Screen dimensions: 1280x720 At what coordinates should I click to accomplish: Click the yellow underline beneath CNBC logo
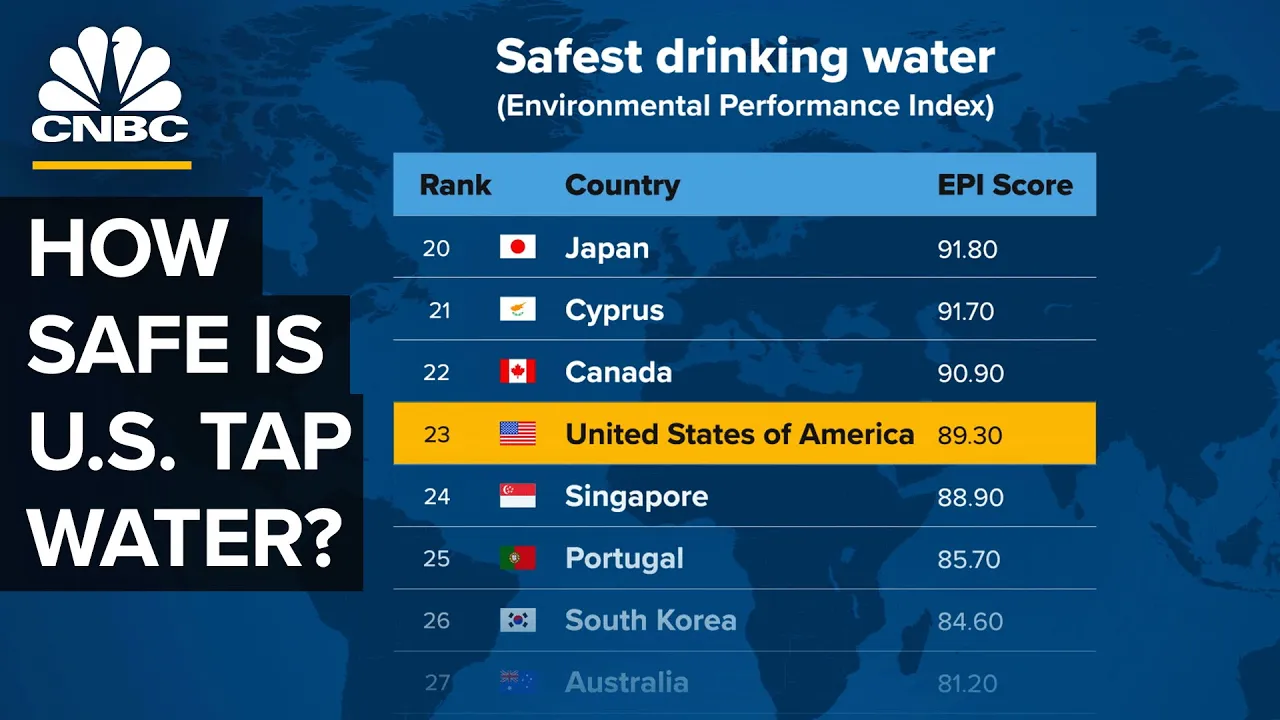111,165
